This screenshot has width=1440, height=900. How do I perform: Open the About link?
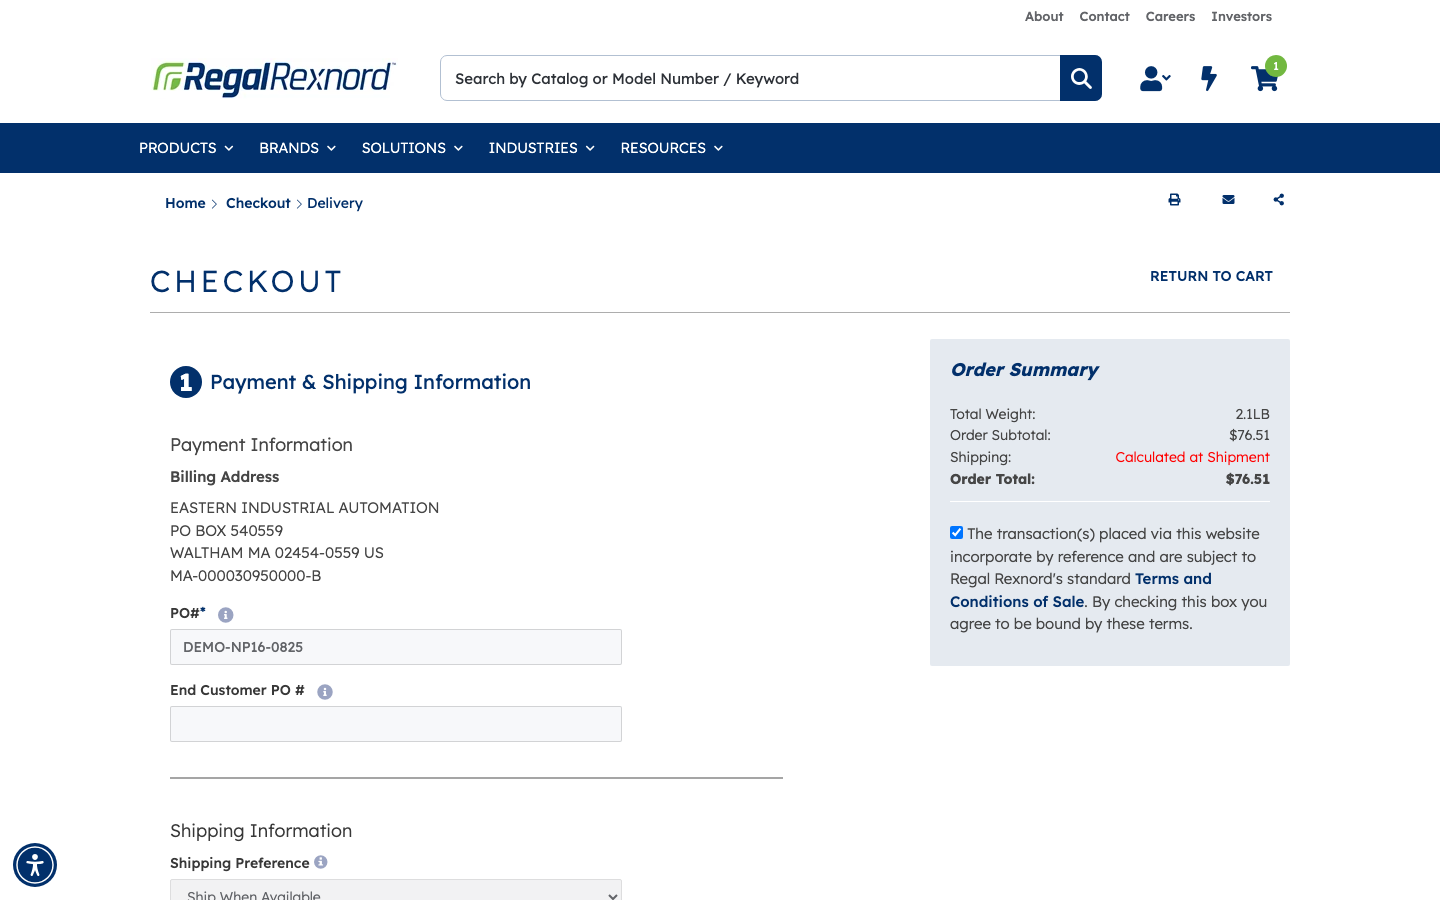click(1044, 17)
